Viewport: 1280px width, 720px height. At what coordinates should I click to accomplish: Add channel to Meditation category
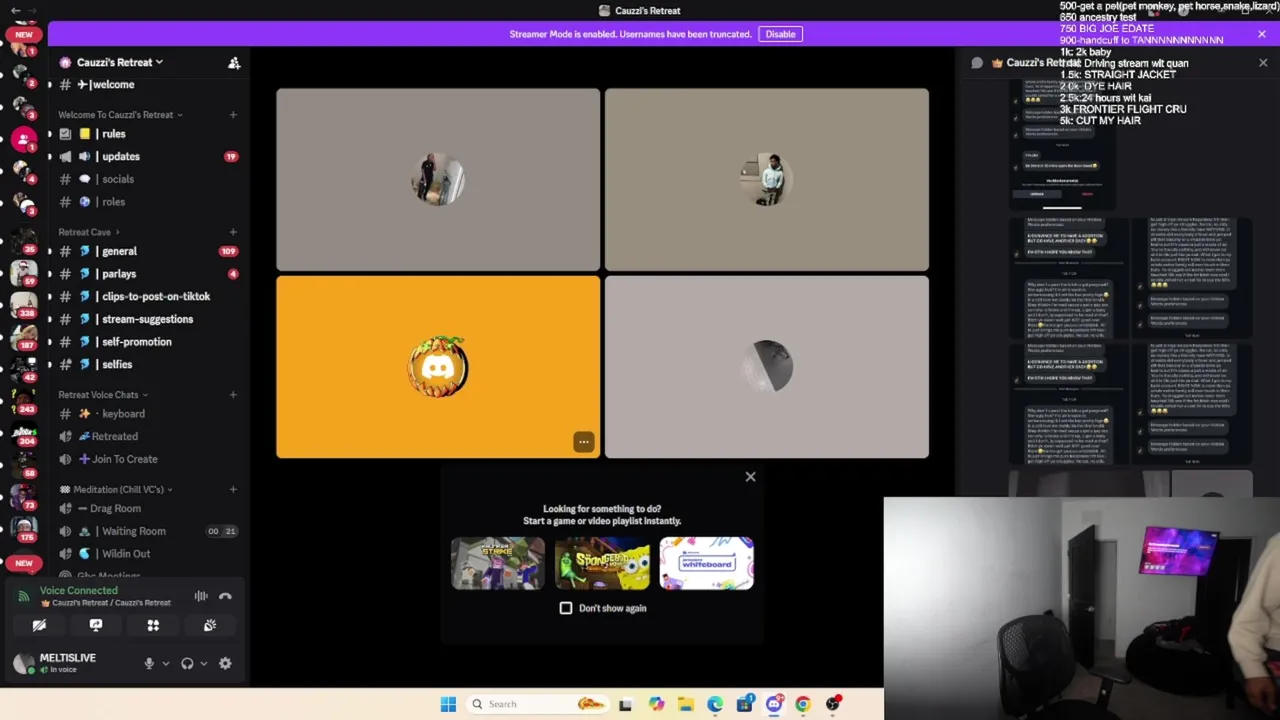pos(233,490)
